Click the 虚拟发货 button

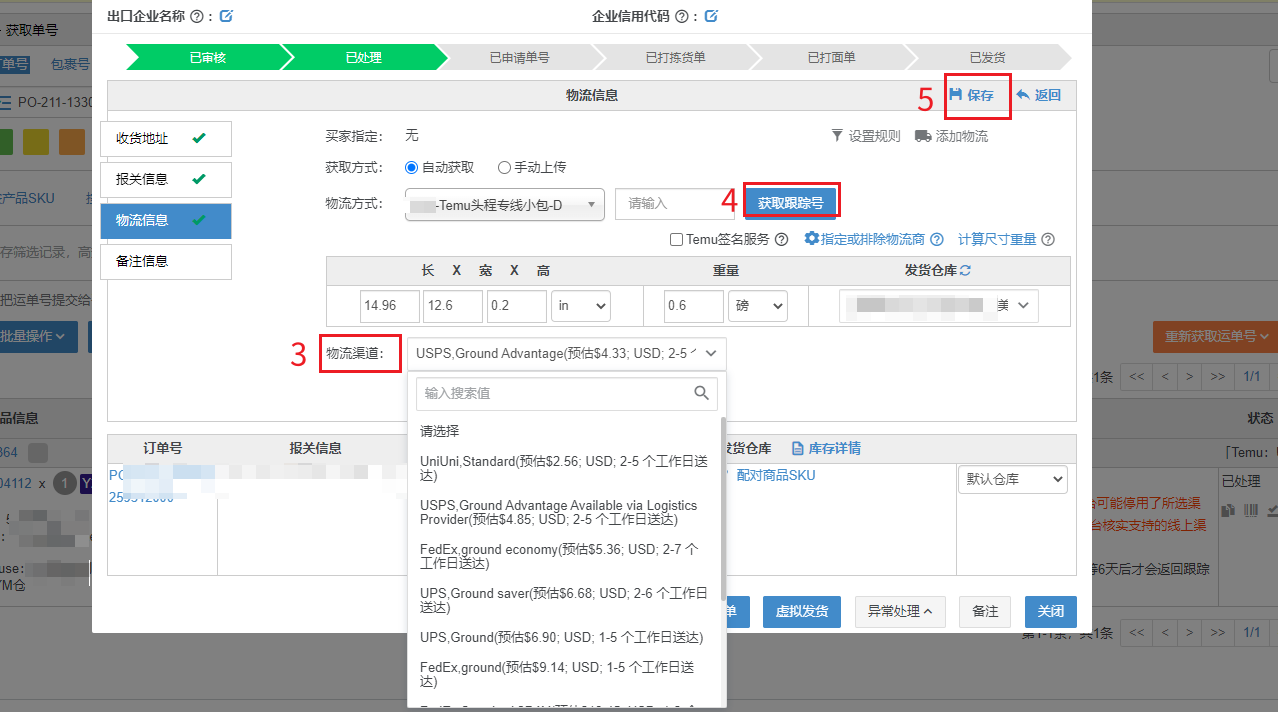(800, 611)
